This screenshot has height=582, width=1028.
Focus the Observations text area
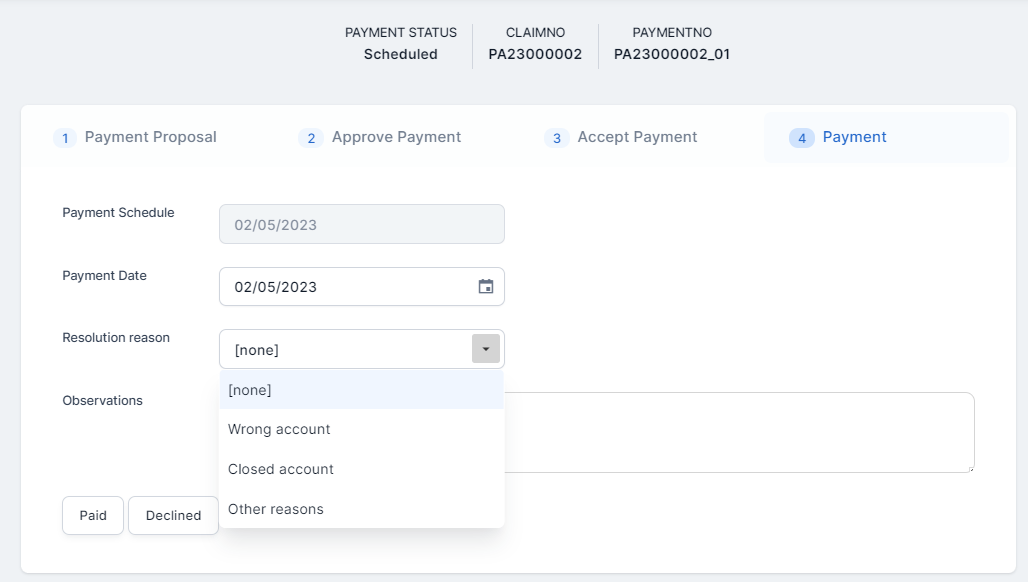(x=740, y=432)
